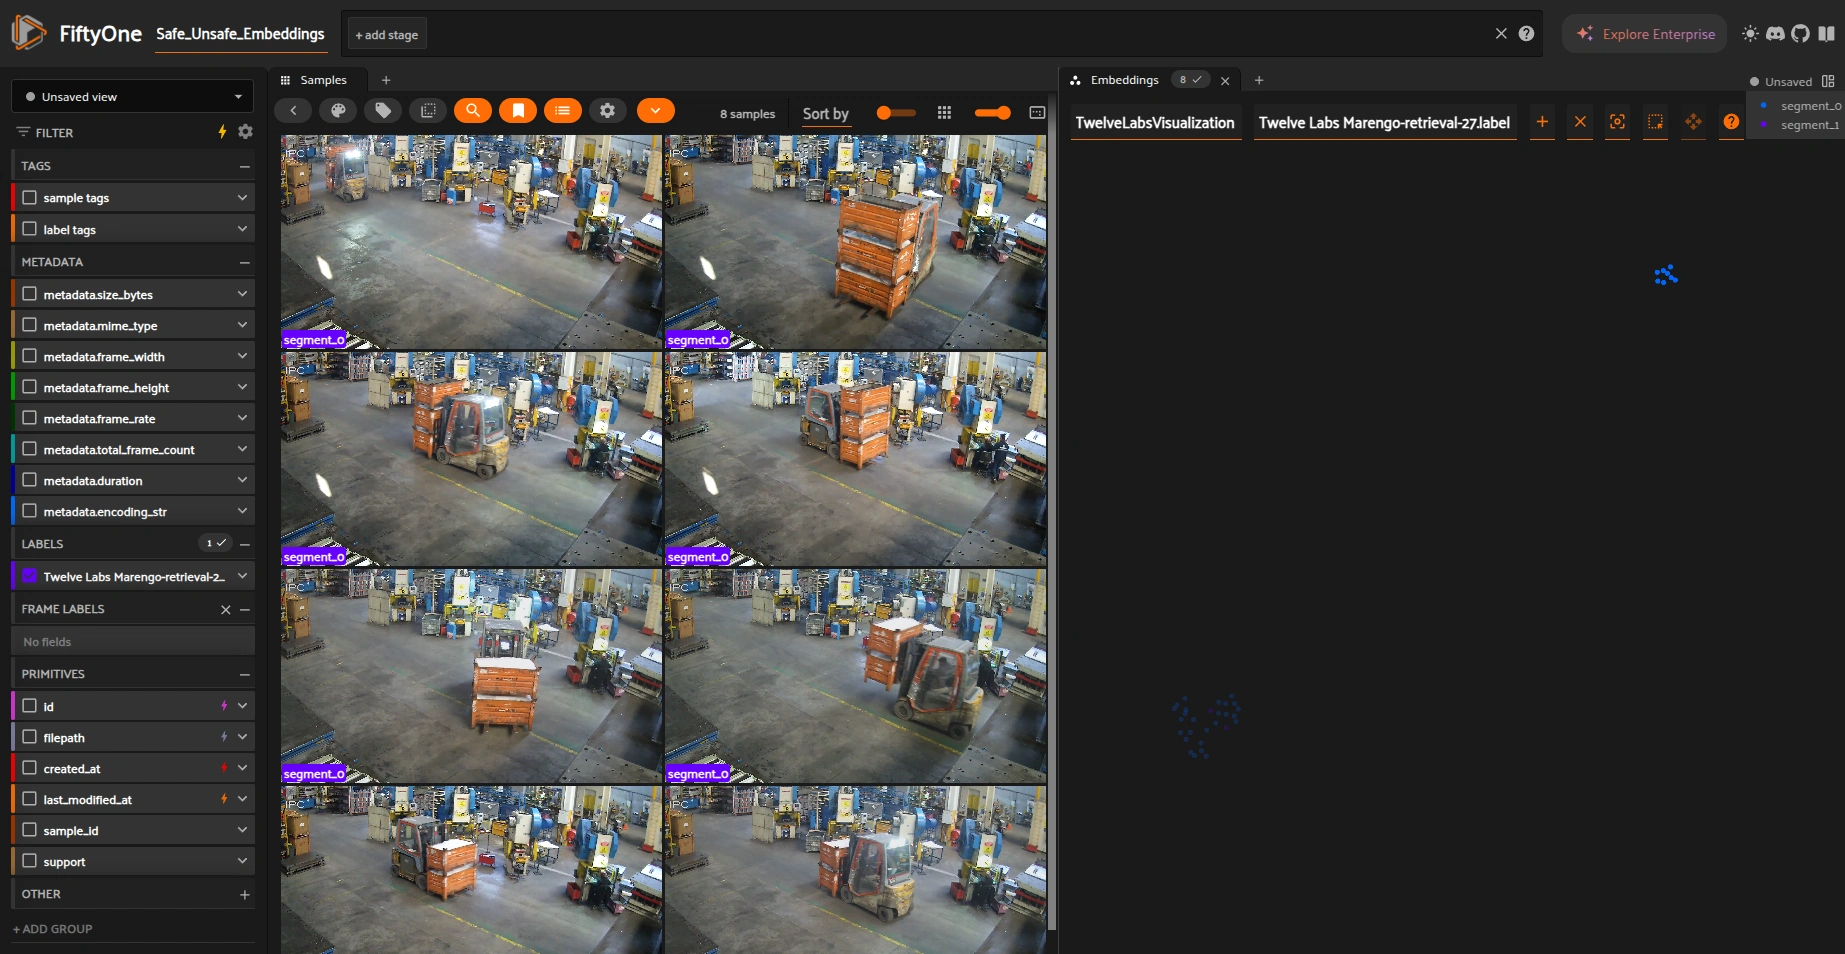This screenshot has width=1845, height=954.
Task: Close the Embeddings panel tab
Action: point(1225,81)
